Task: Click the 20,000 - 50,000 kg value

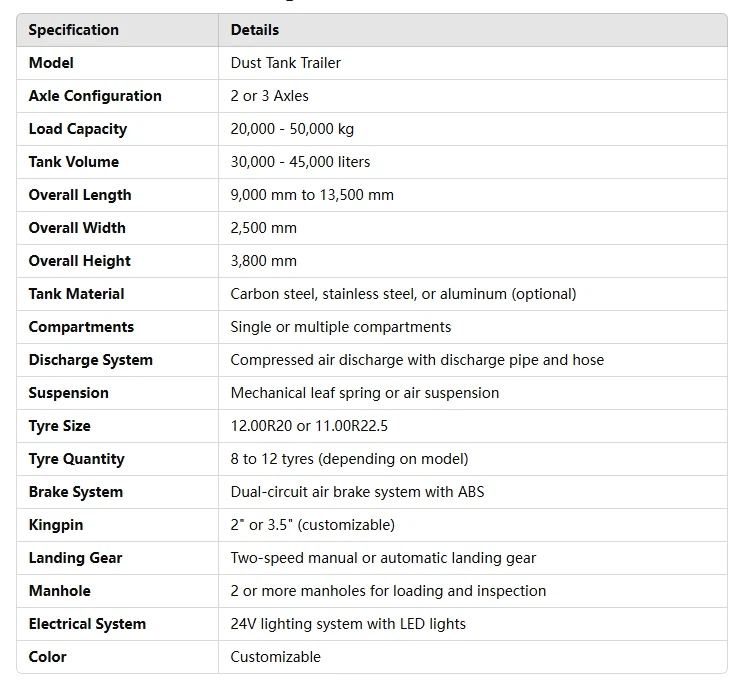Action: (x=292, y=129)
